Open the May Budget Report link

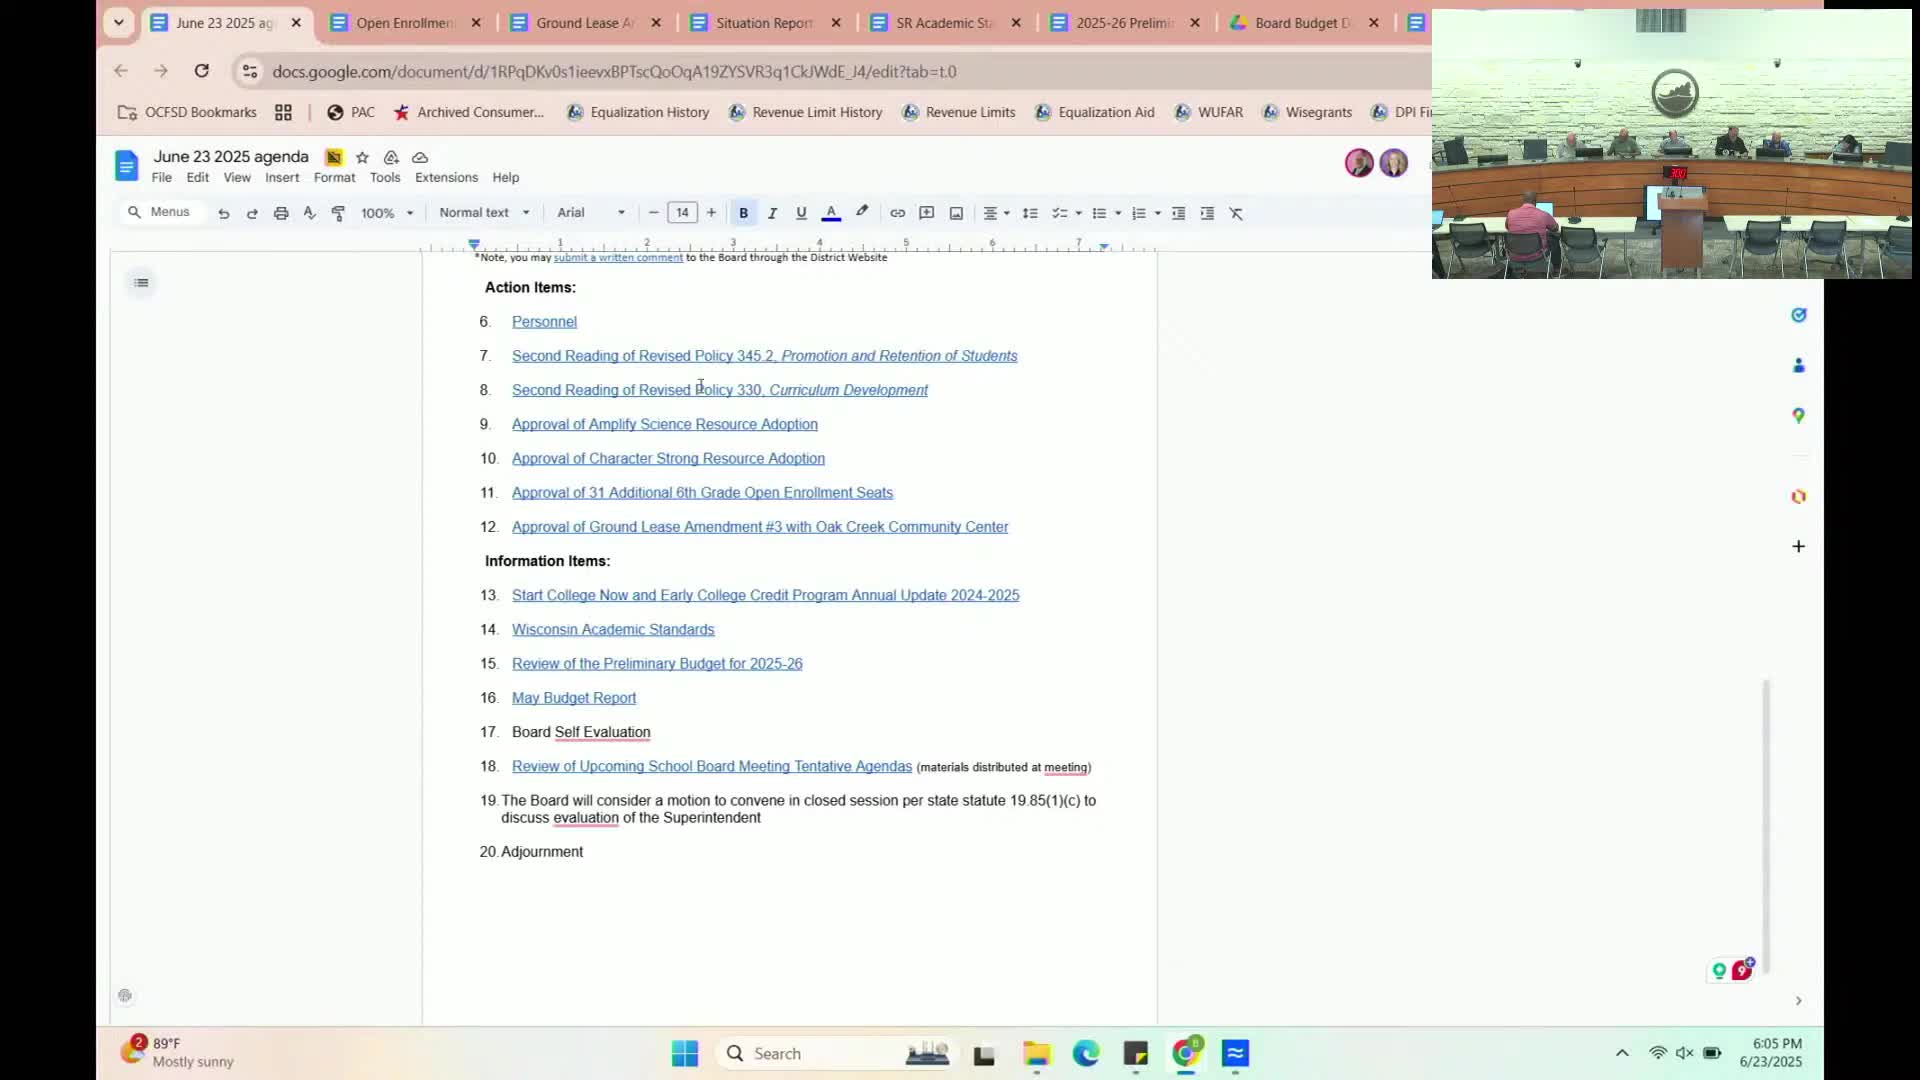pos(574,698)
